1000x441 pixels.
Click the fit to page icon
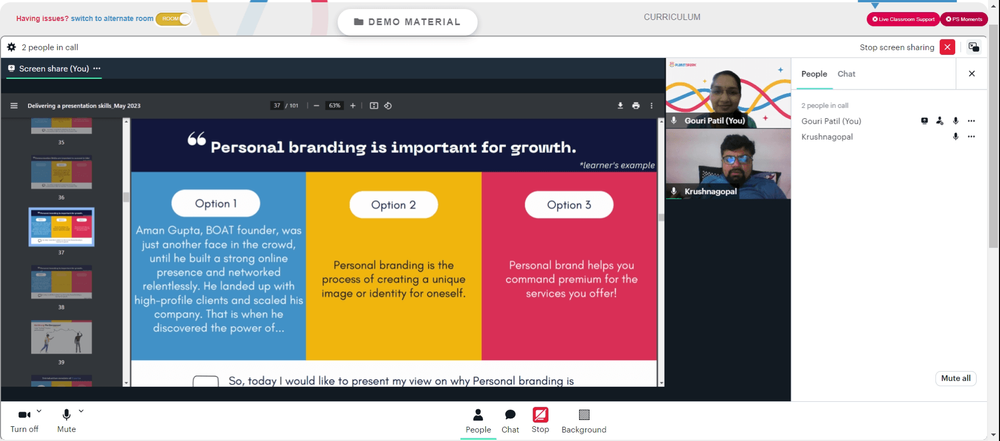(374, 106)
